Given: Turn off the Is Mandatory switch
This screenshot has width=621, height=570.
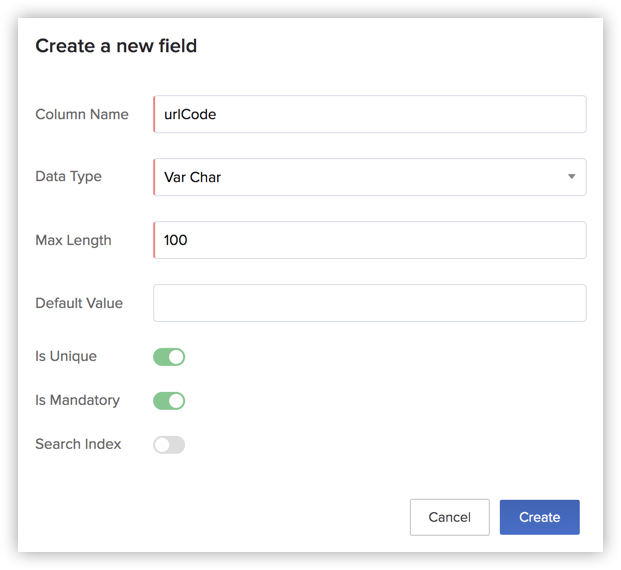Looking at the screenshot, I should click(x=169, y=401).
